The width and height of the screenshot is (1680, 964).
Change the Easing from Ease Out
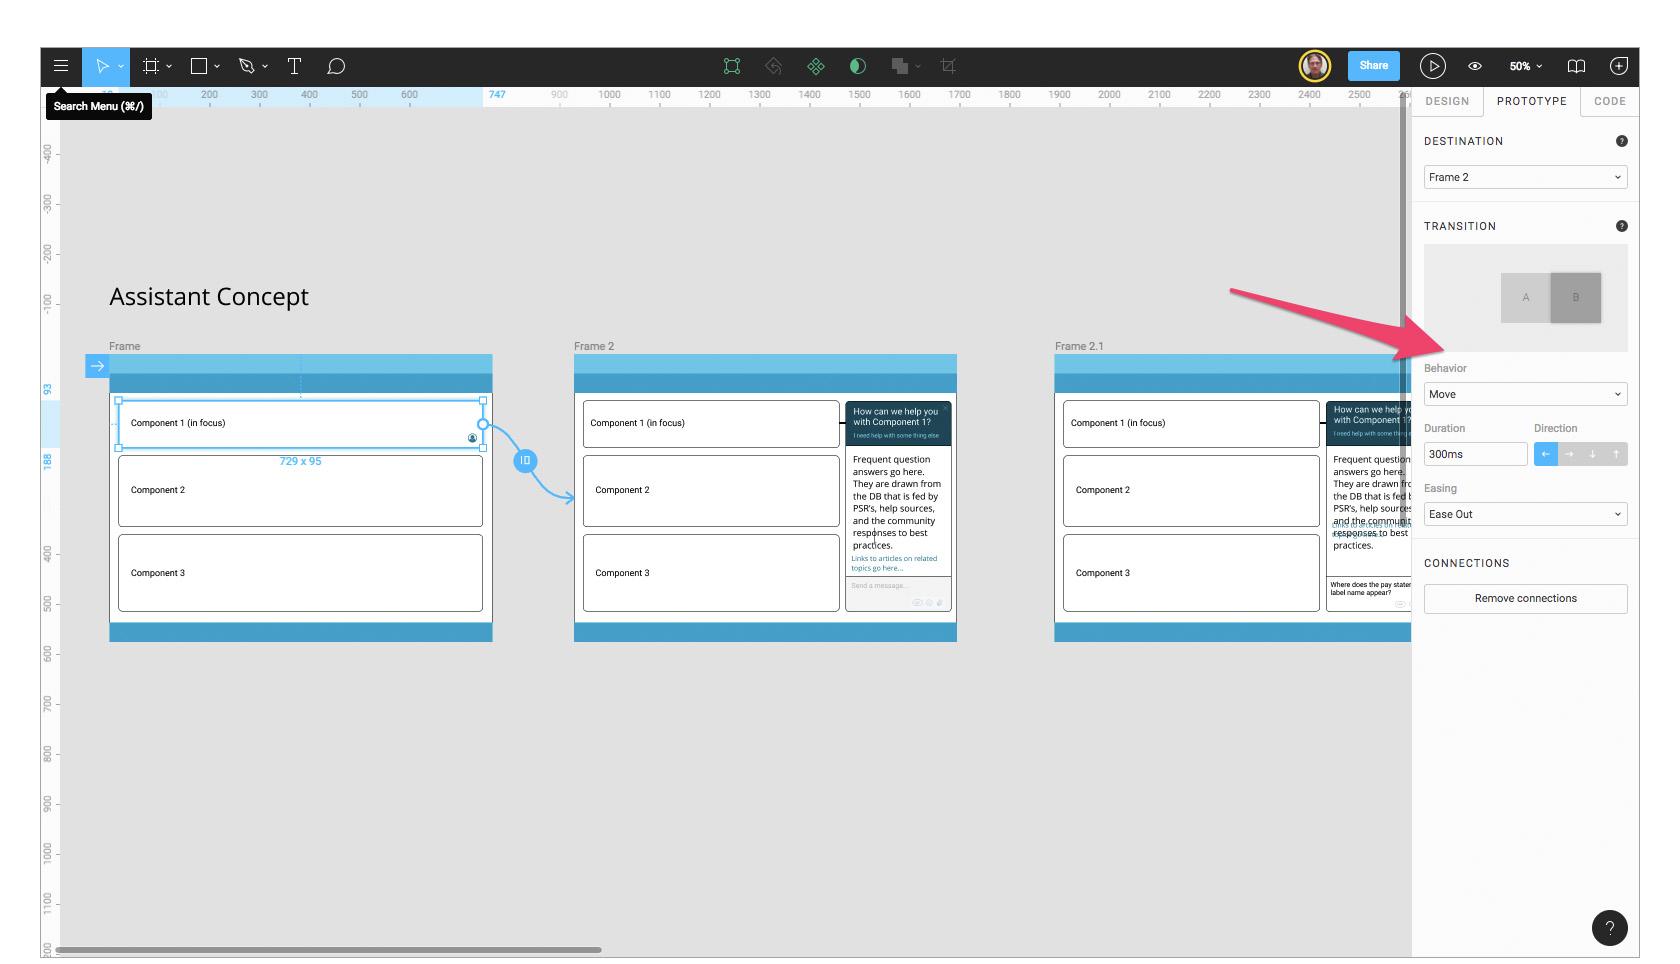(x=1524, y=514)
